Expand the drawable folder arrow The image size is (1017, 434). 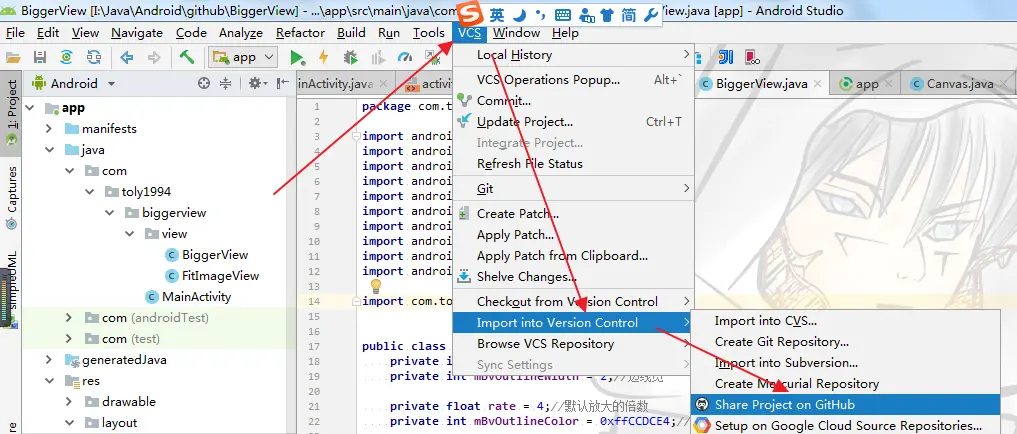tap(69, 402)
